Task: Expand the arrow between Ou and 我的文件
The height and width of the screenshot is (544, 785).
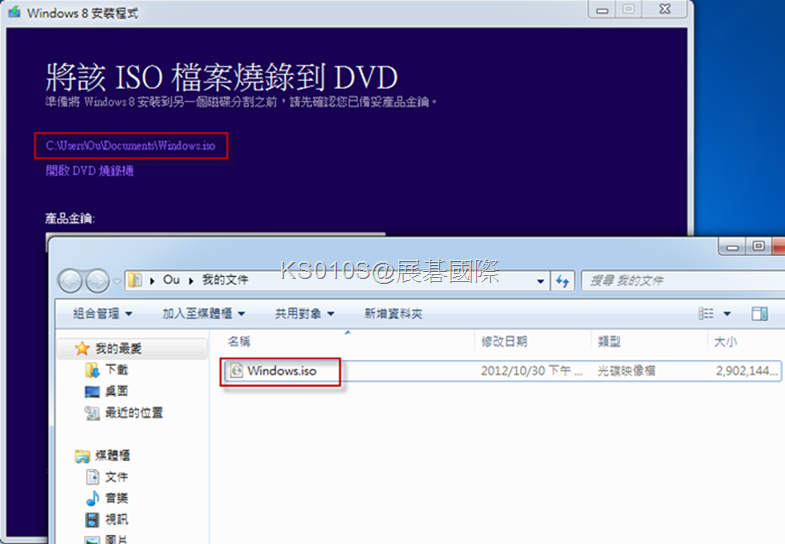Action: (191, 281)
